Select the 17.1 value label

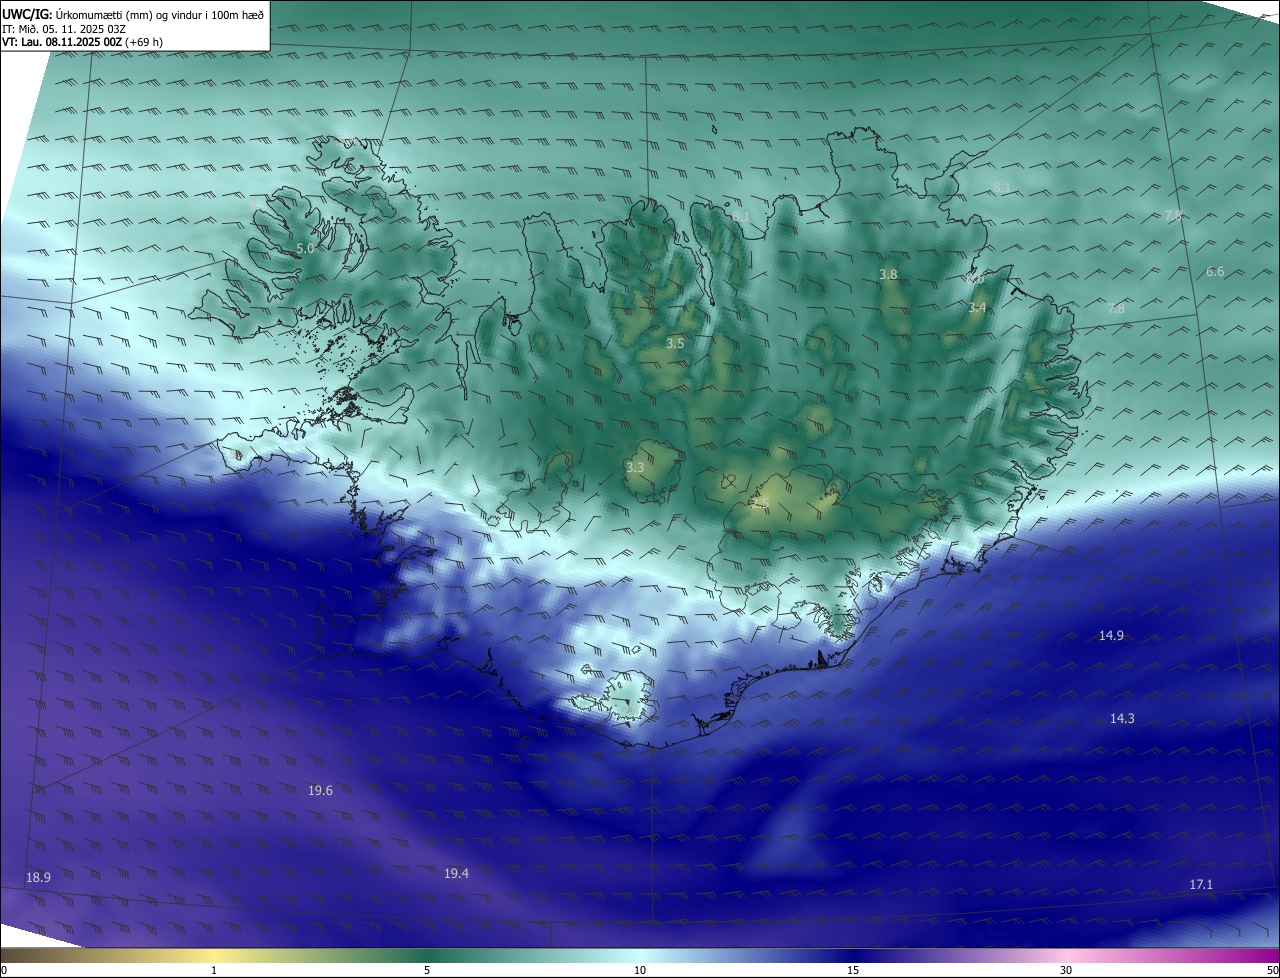[x=1201, y=885]
